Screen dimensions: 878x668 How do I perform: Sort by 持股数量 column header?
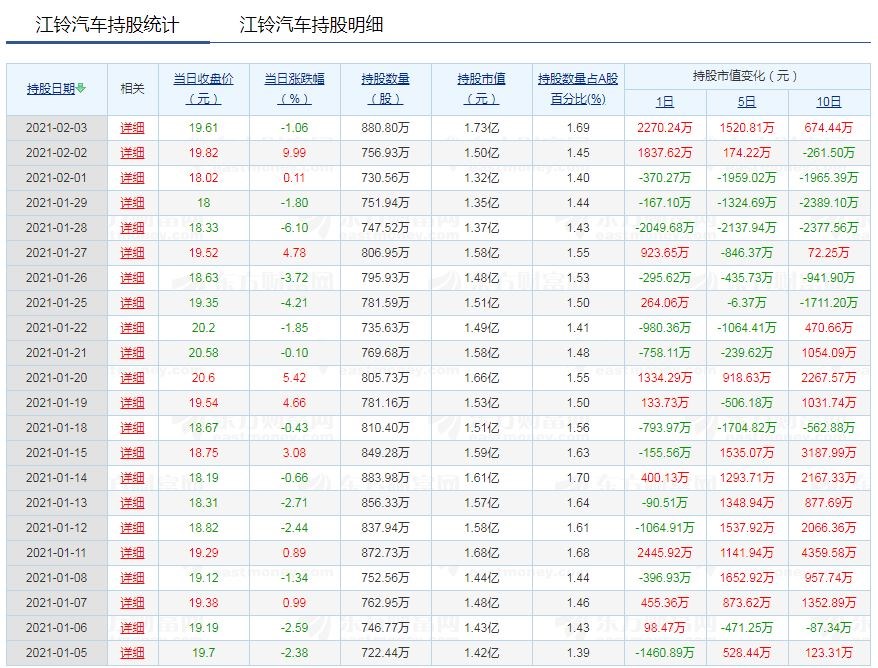tap(385, 88)
